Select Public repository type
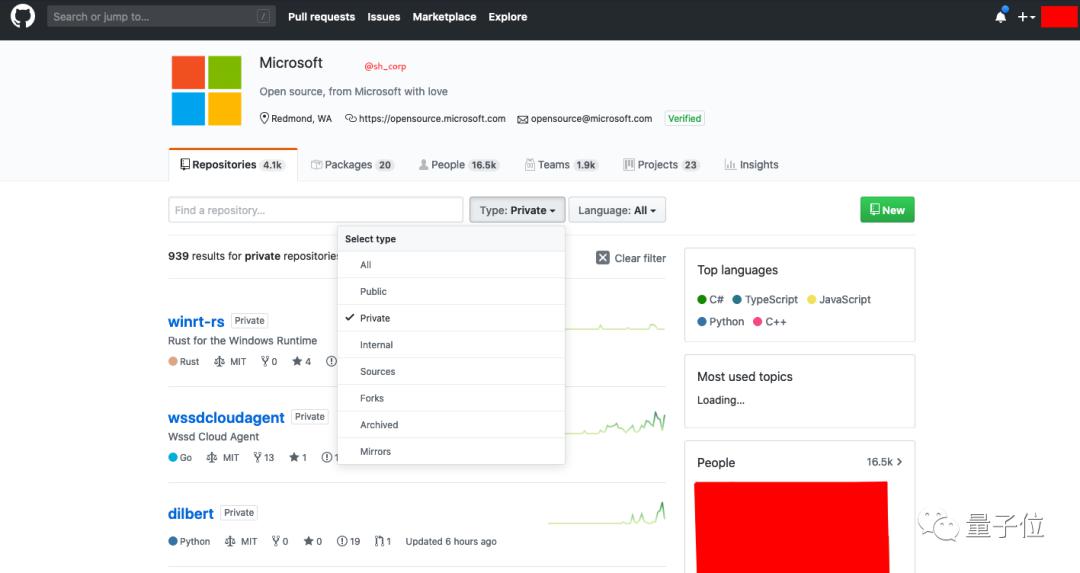1080x573 pixels. tap(451, 291)
